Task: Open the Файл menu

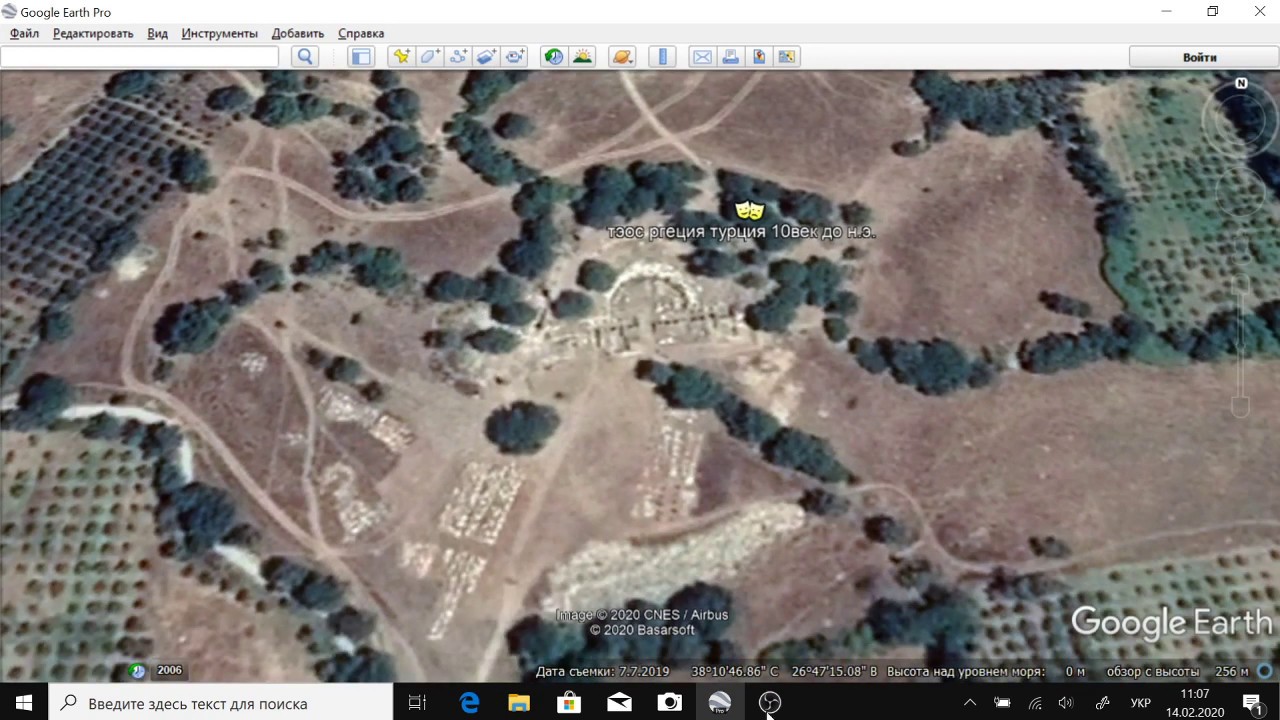Action: 24,33
